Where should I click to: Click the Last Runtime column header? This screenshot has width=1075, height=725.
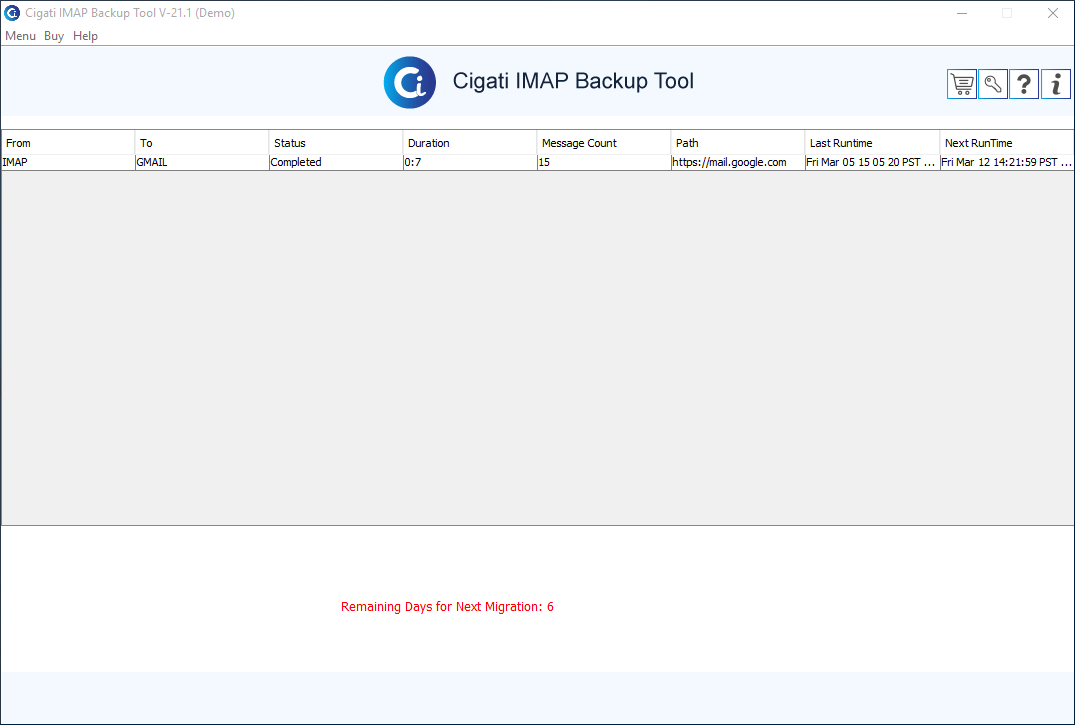[x=872, y=143]
